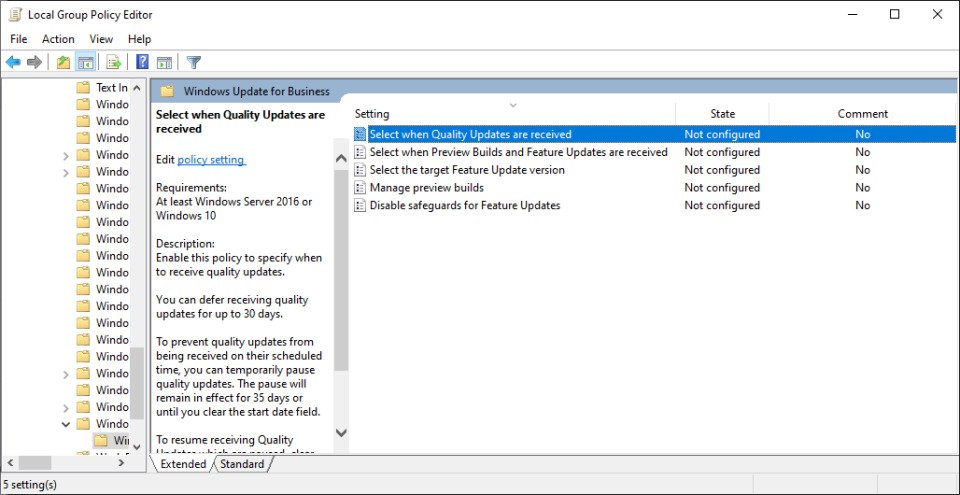The height and width of the screenshot is (495, 960).
Task: Click the Export List toolbar icon
Action: click(x=113, y=62)
